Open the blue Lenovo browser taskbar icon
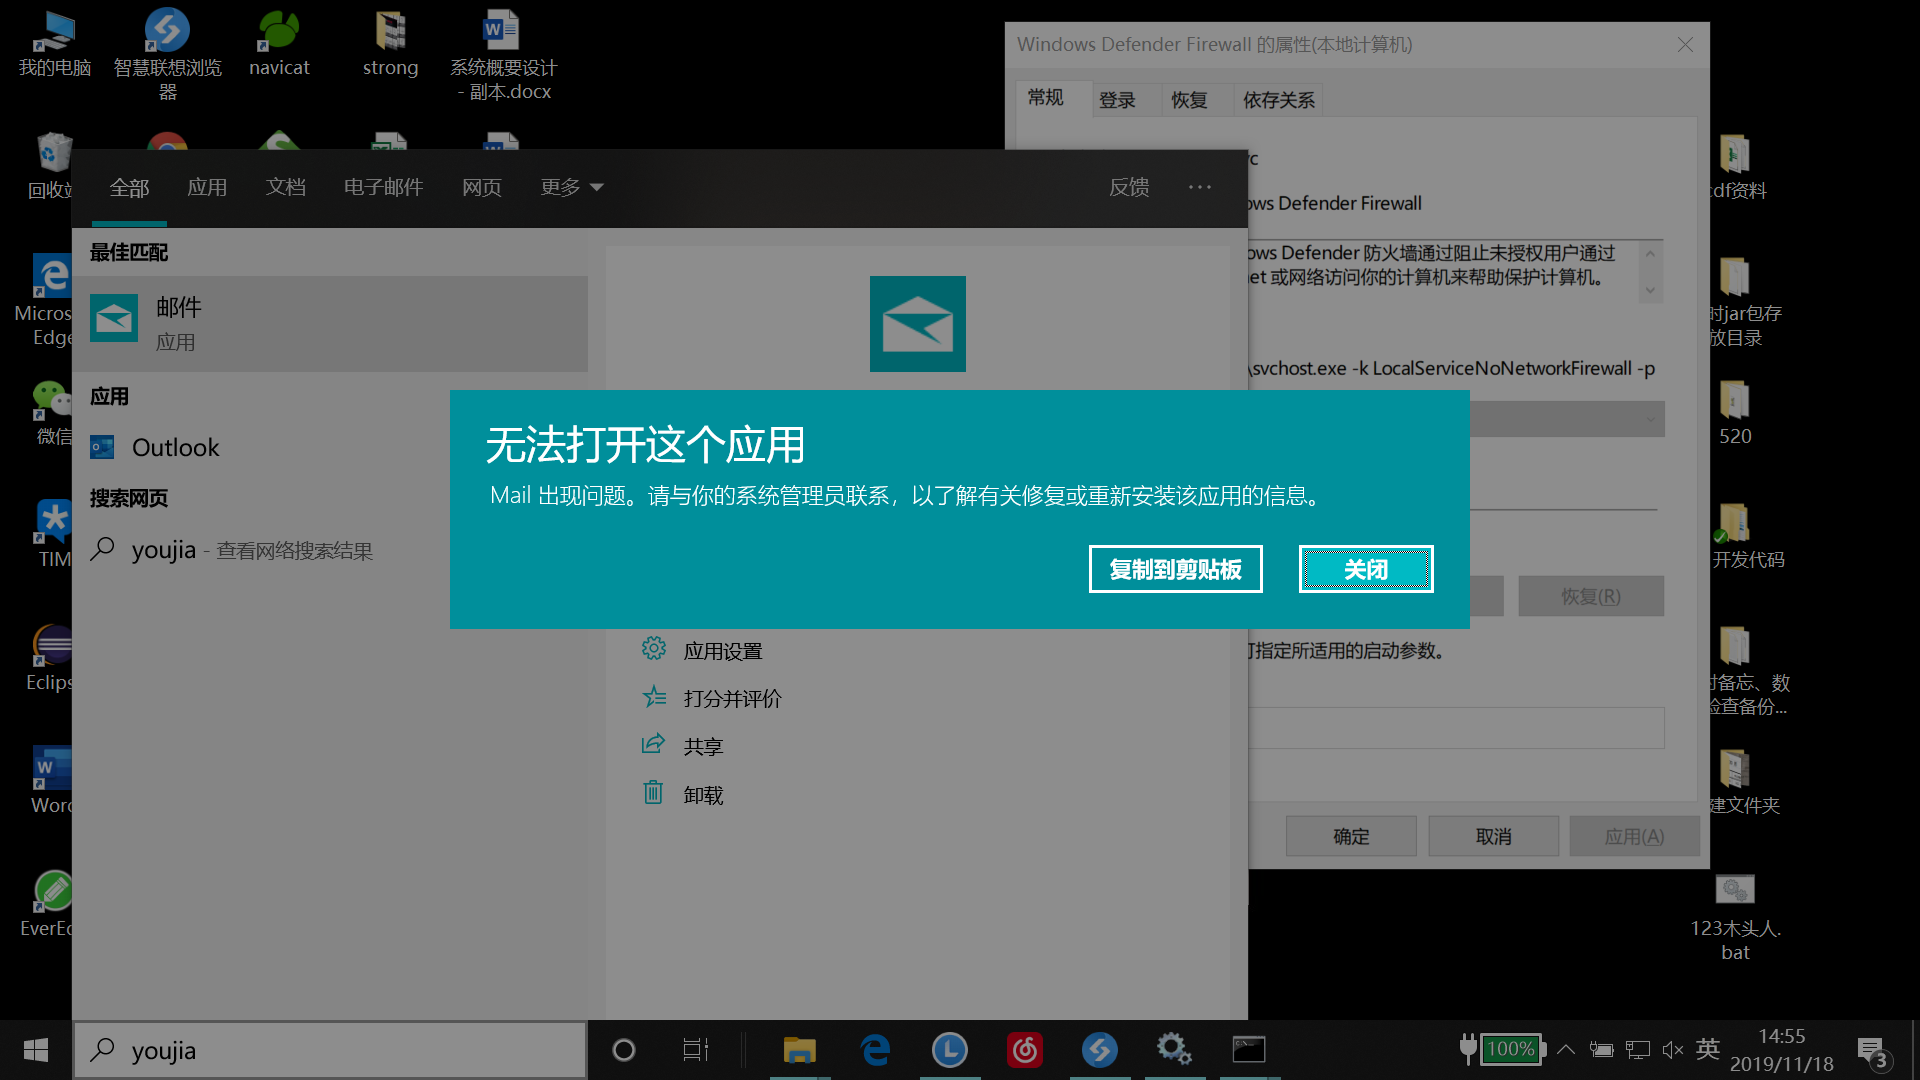1920x1080 pixels. click(1099, 1050)
